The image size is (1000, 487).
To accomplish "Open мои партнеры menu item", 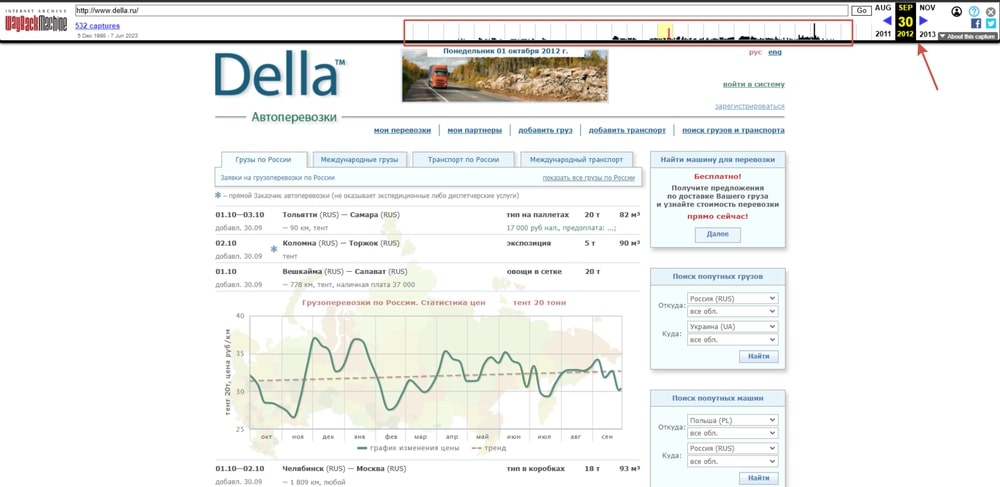I will point(474,130).
